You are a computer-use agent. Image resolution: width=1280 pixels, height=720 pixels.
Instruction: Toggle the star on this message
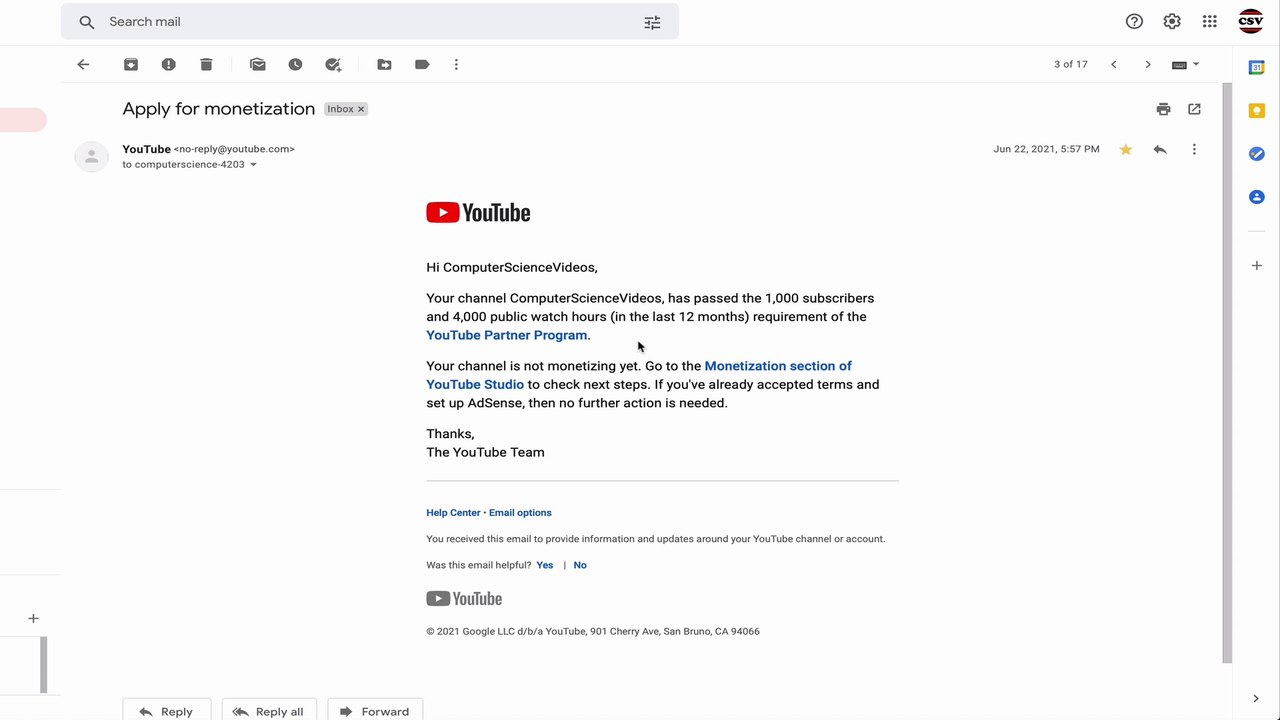point(1126,149)
